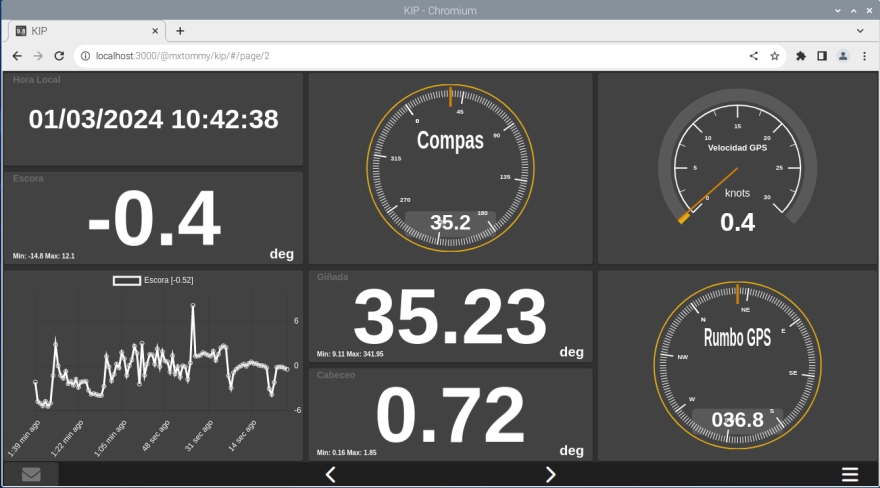Open the Extensions puzzle icon
880x488 pixels.
tap(801, 56)
